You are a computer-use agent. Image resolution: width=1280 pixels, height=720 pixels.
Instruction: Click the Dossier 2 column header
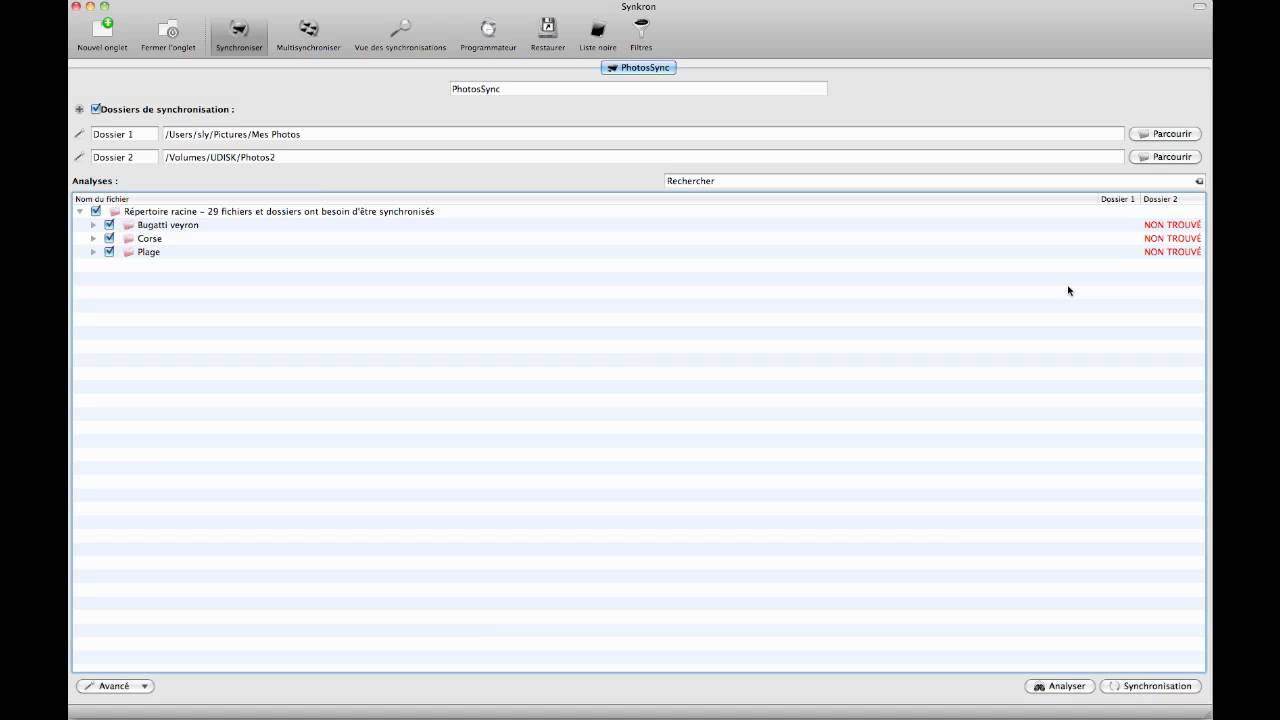pos(1172,199)
